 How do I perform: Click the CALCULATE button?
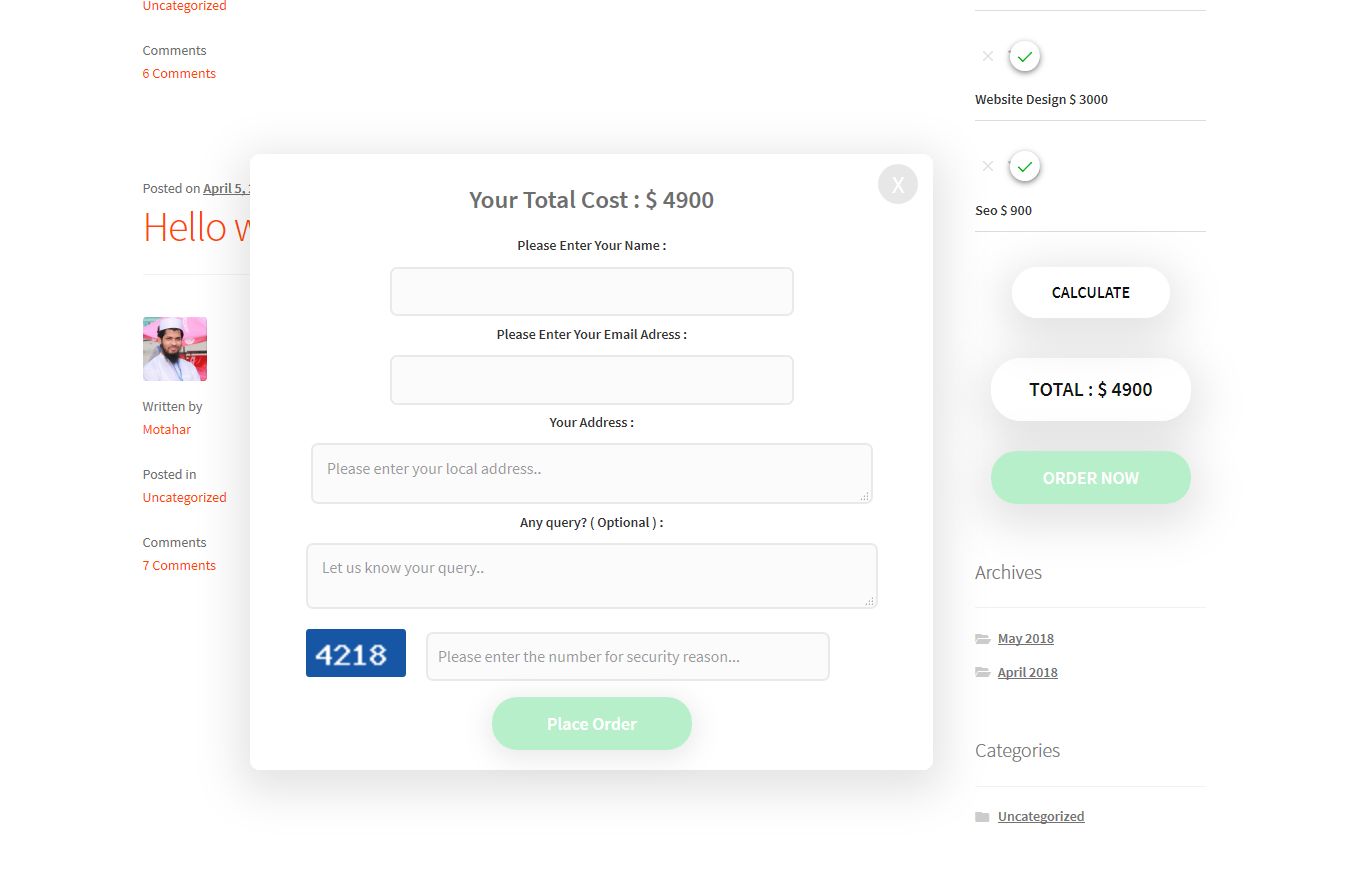pyautogui.click(x=1091, y=293)
